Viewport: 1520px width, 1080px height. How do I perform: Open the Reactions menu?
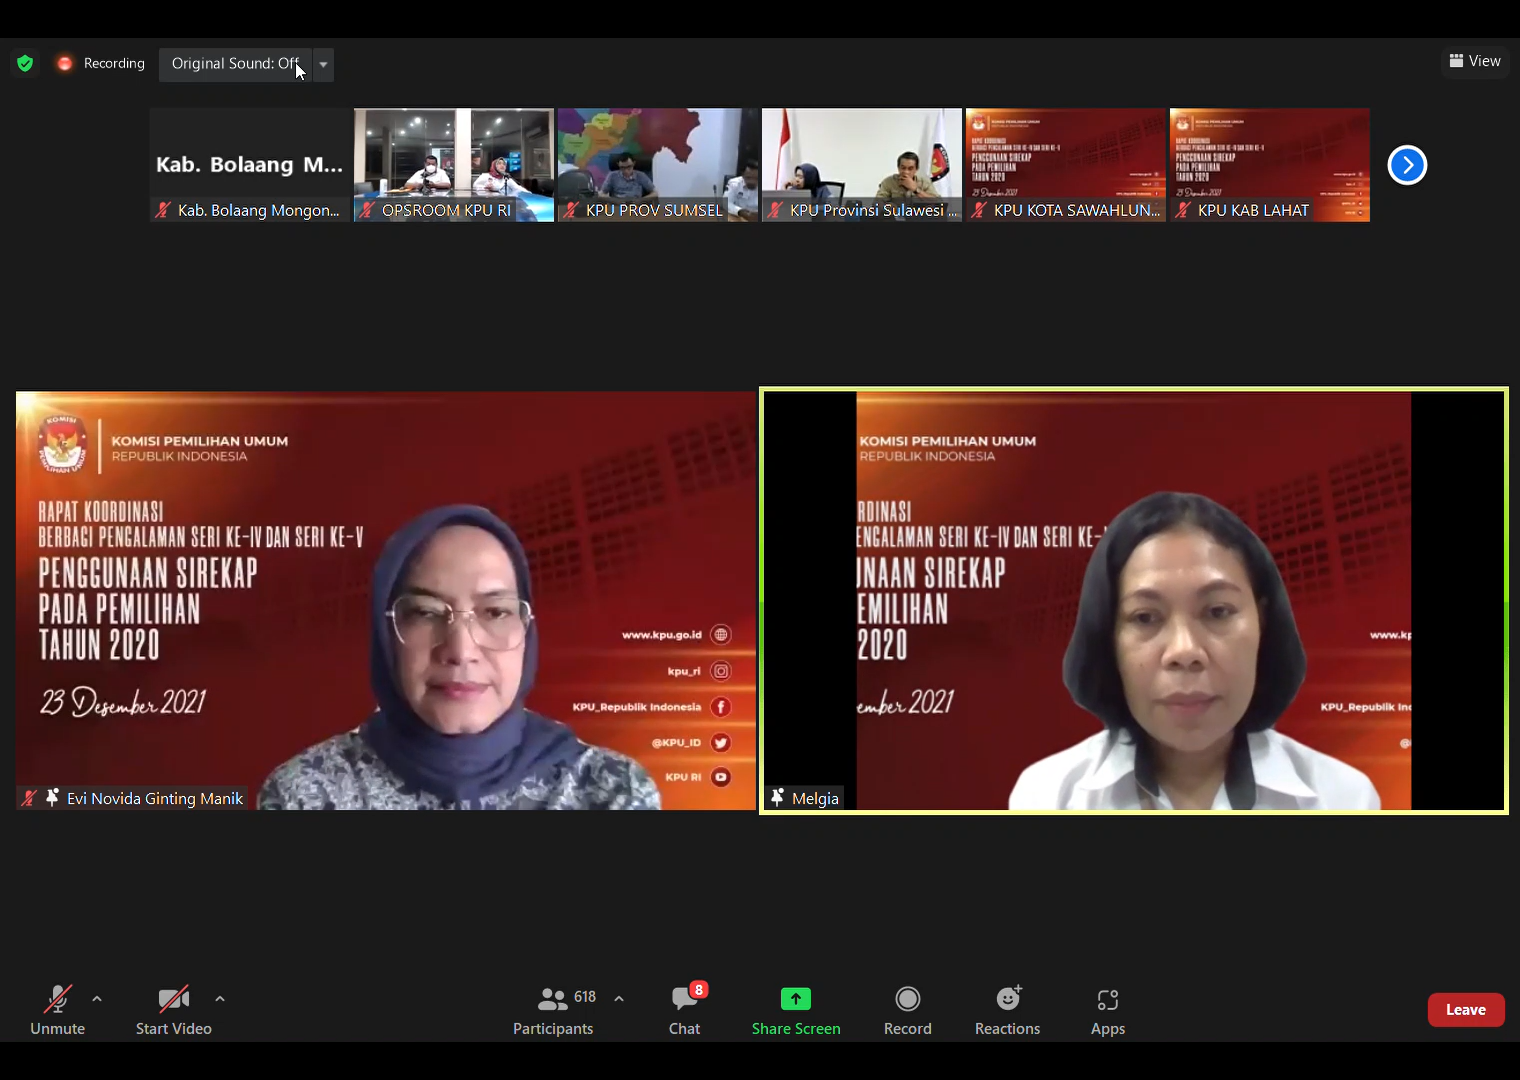tap(1007, 1009)
